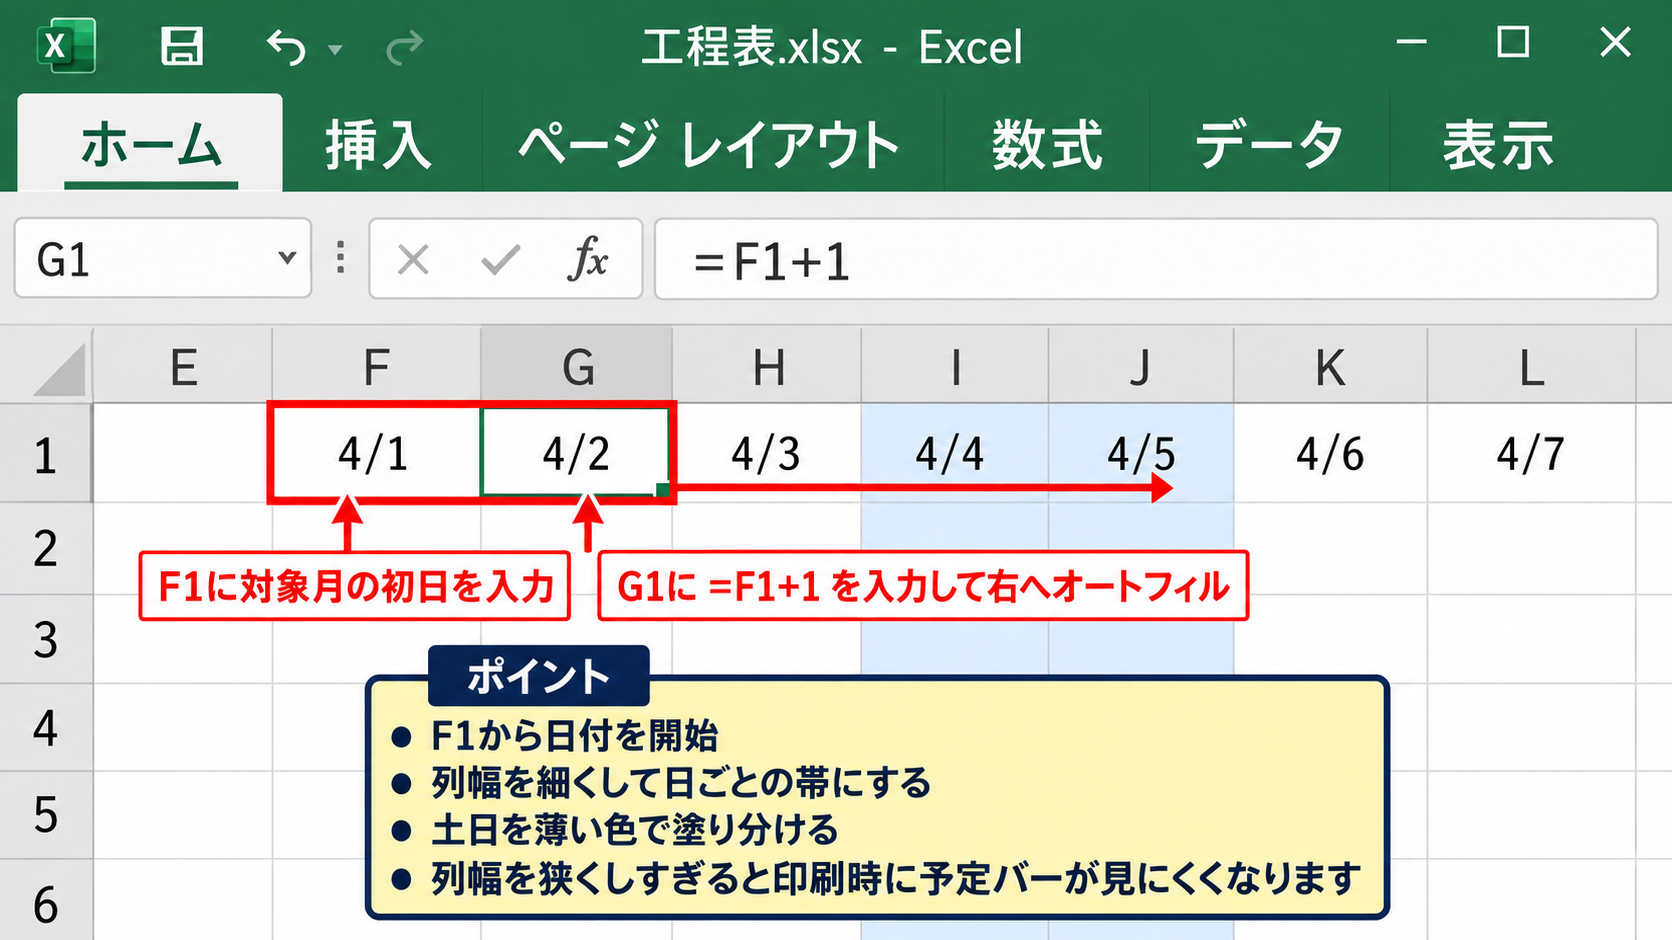Image resolution: width=1672 pixels, height=940 pixels.
Task: Undo the last action
Action: click(x=286, y=47)
